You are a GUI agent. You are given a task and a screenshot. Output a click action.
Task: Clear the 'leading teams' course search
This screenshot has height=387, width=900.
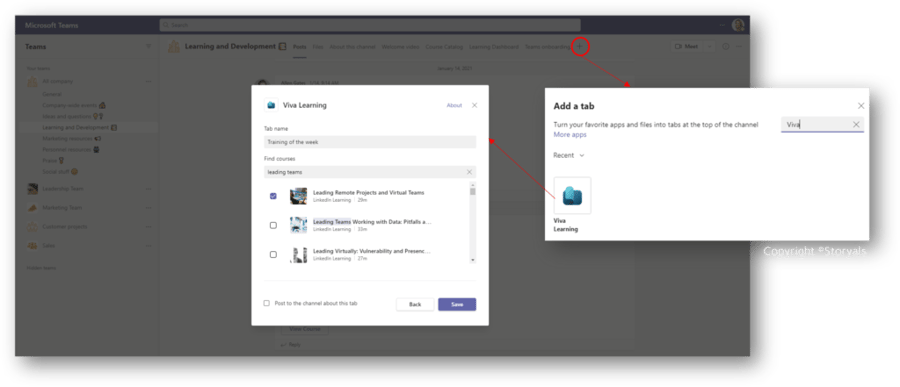(469, 172)
